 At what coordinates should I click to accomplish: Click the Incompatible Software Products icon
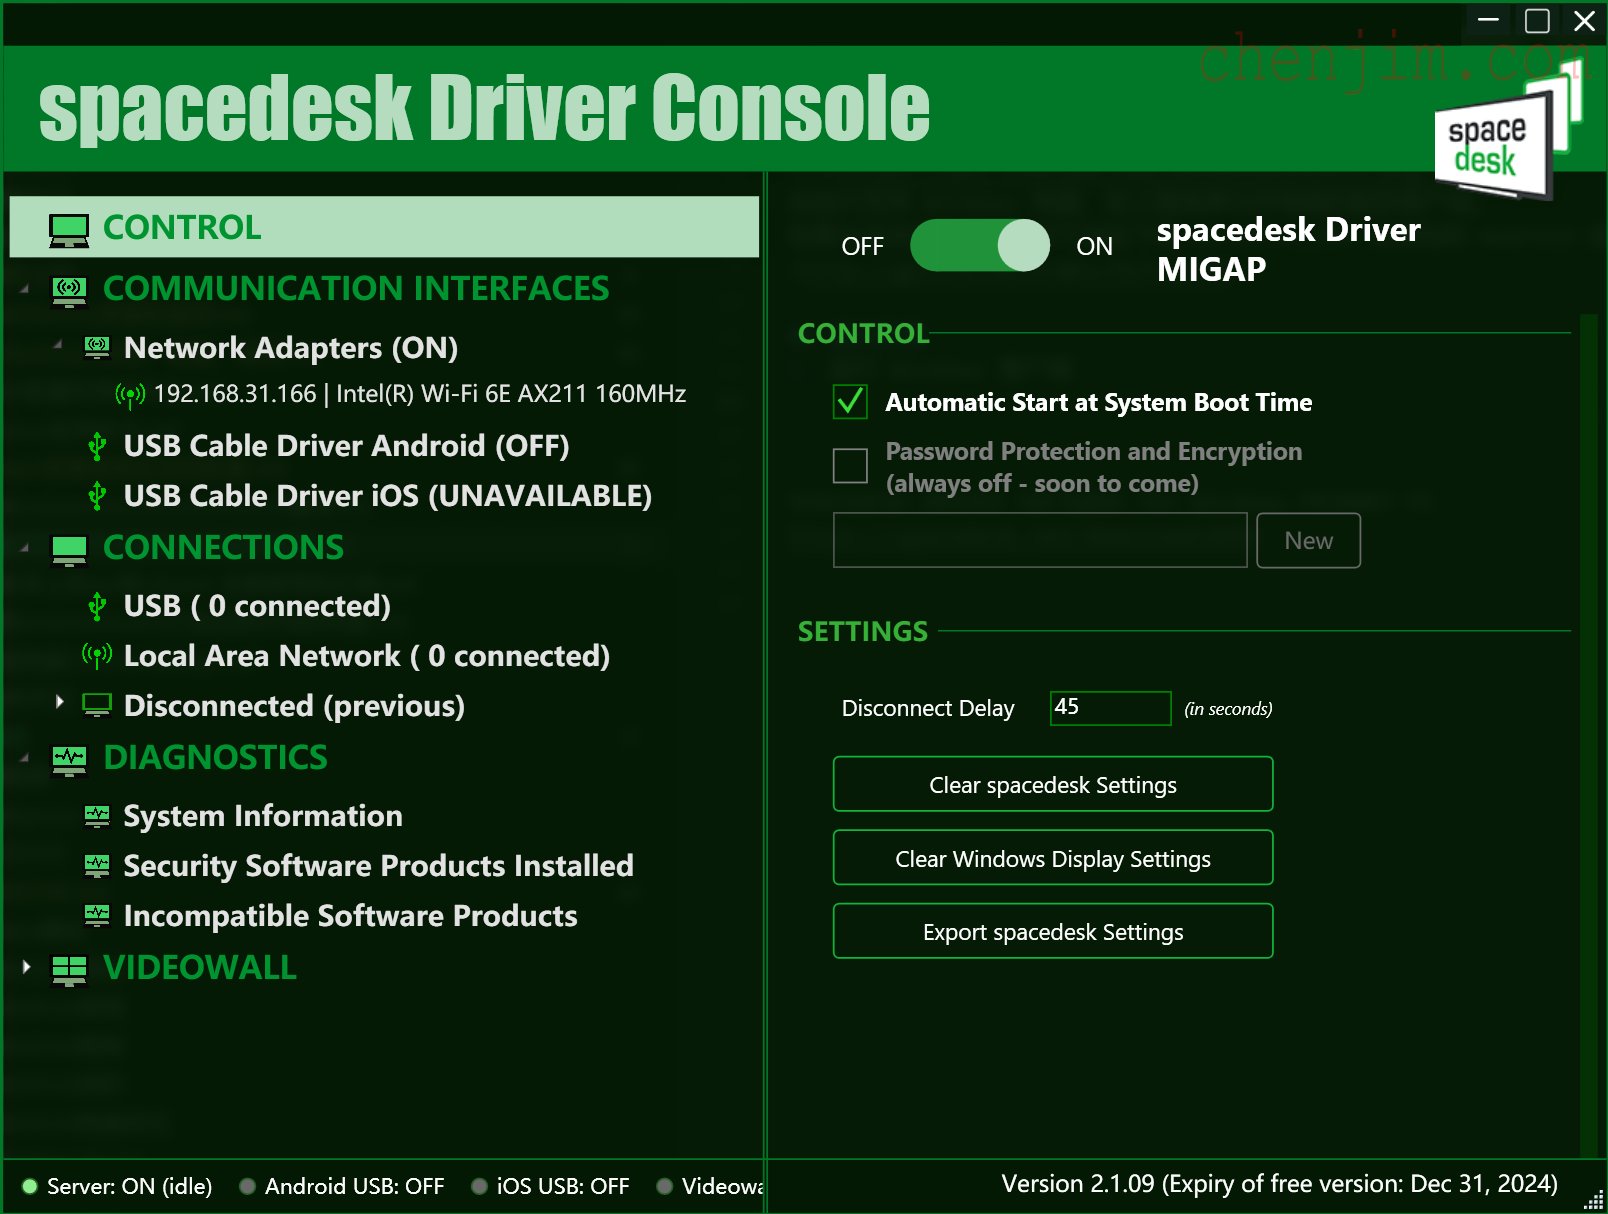97,915
